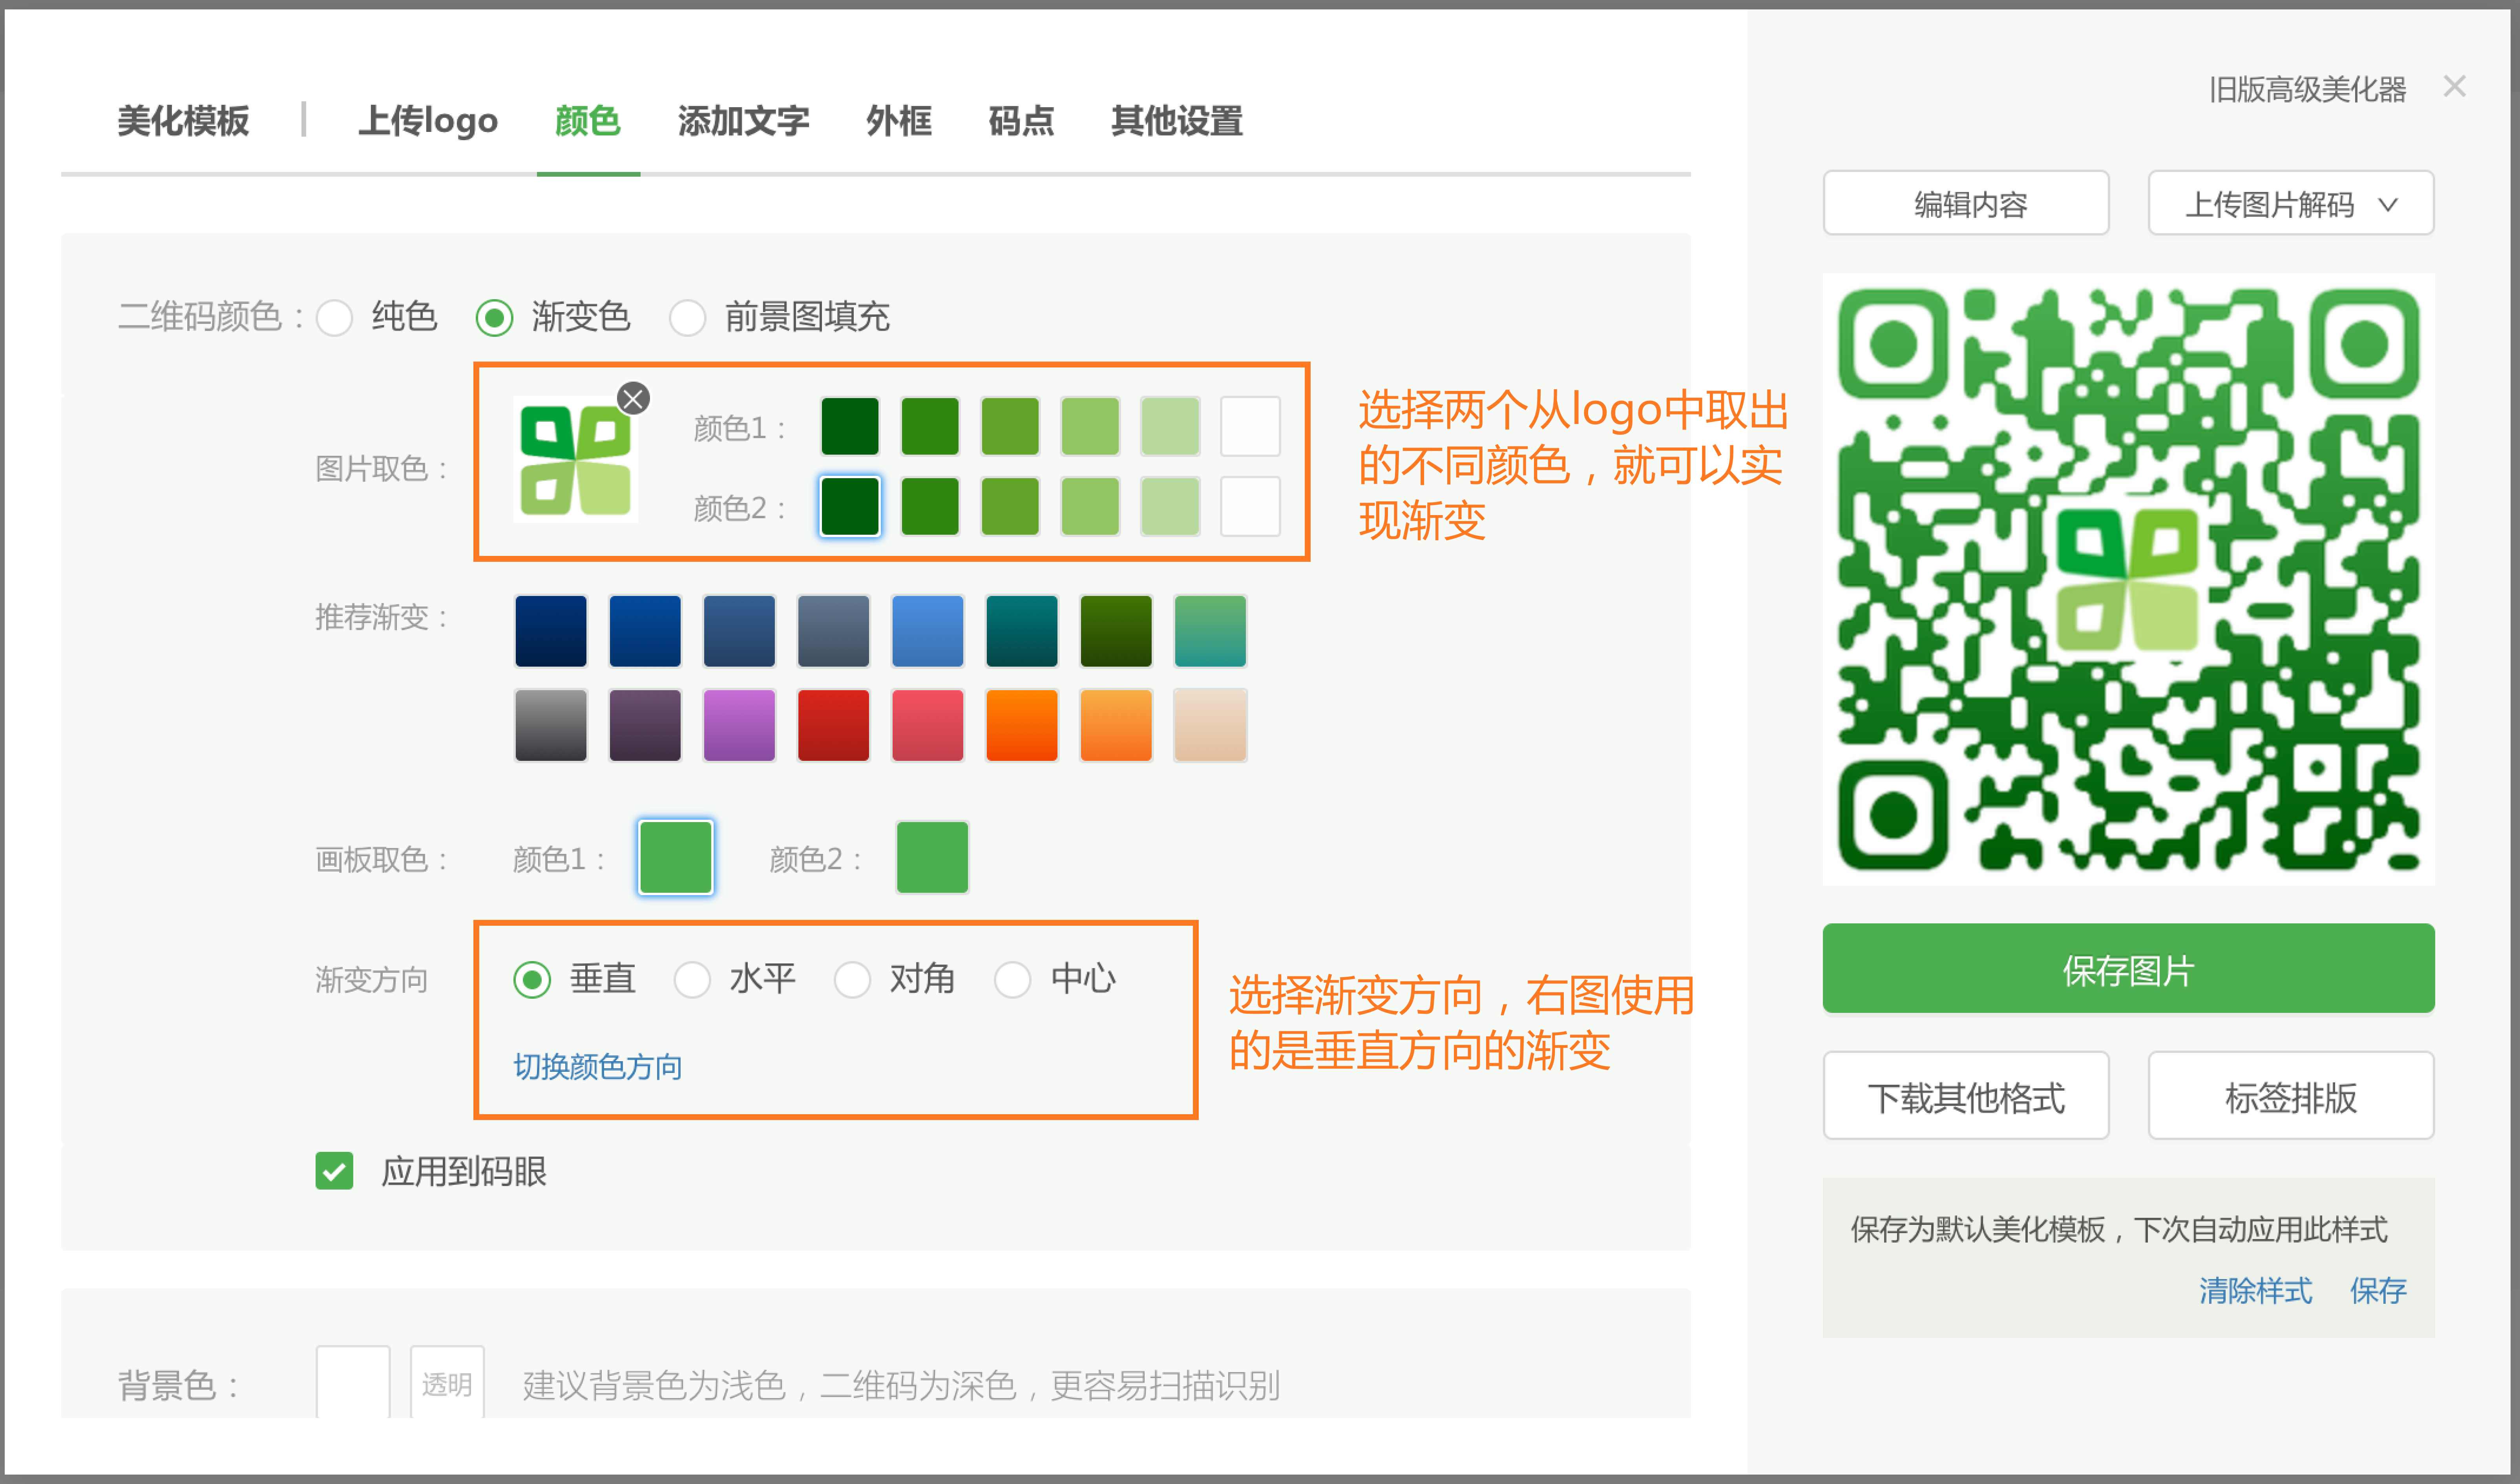
Task: Pick fourth light green in 颜色1 row
Action: 1090,426
